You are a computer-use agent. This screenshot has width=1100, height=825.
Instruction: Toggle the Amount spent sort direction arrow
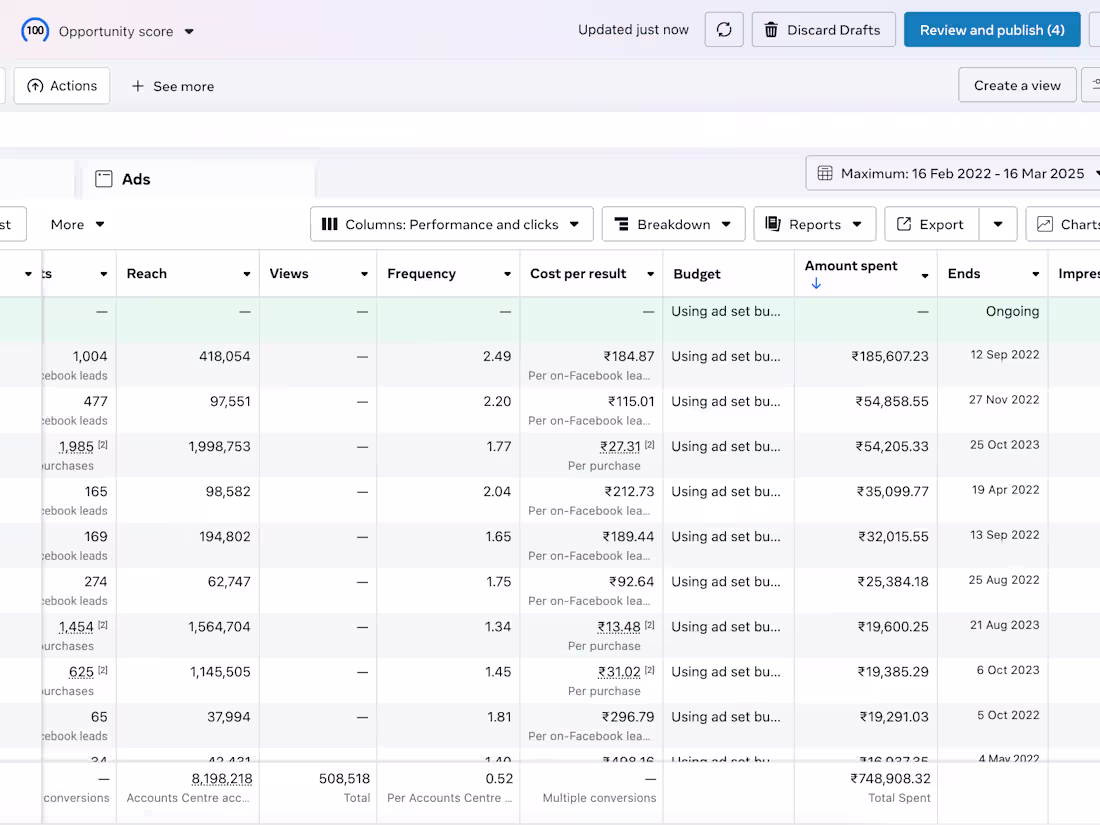[816, 282]
